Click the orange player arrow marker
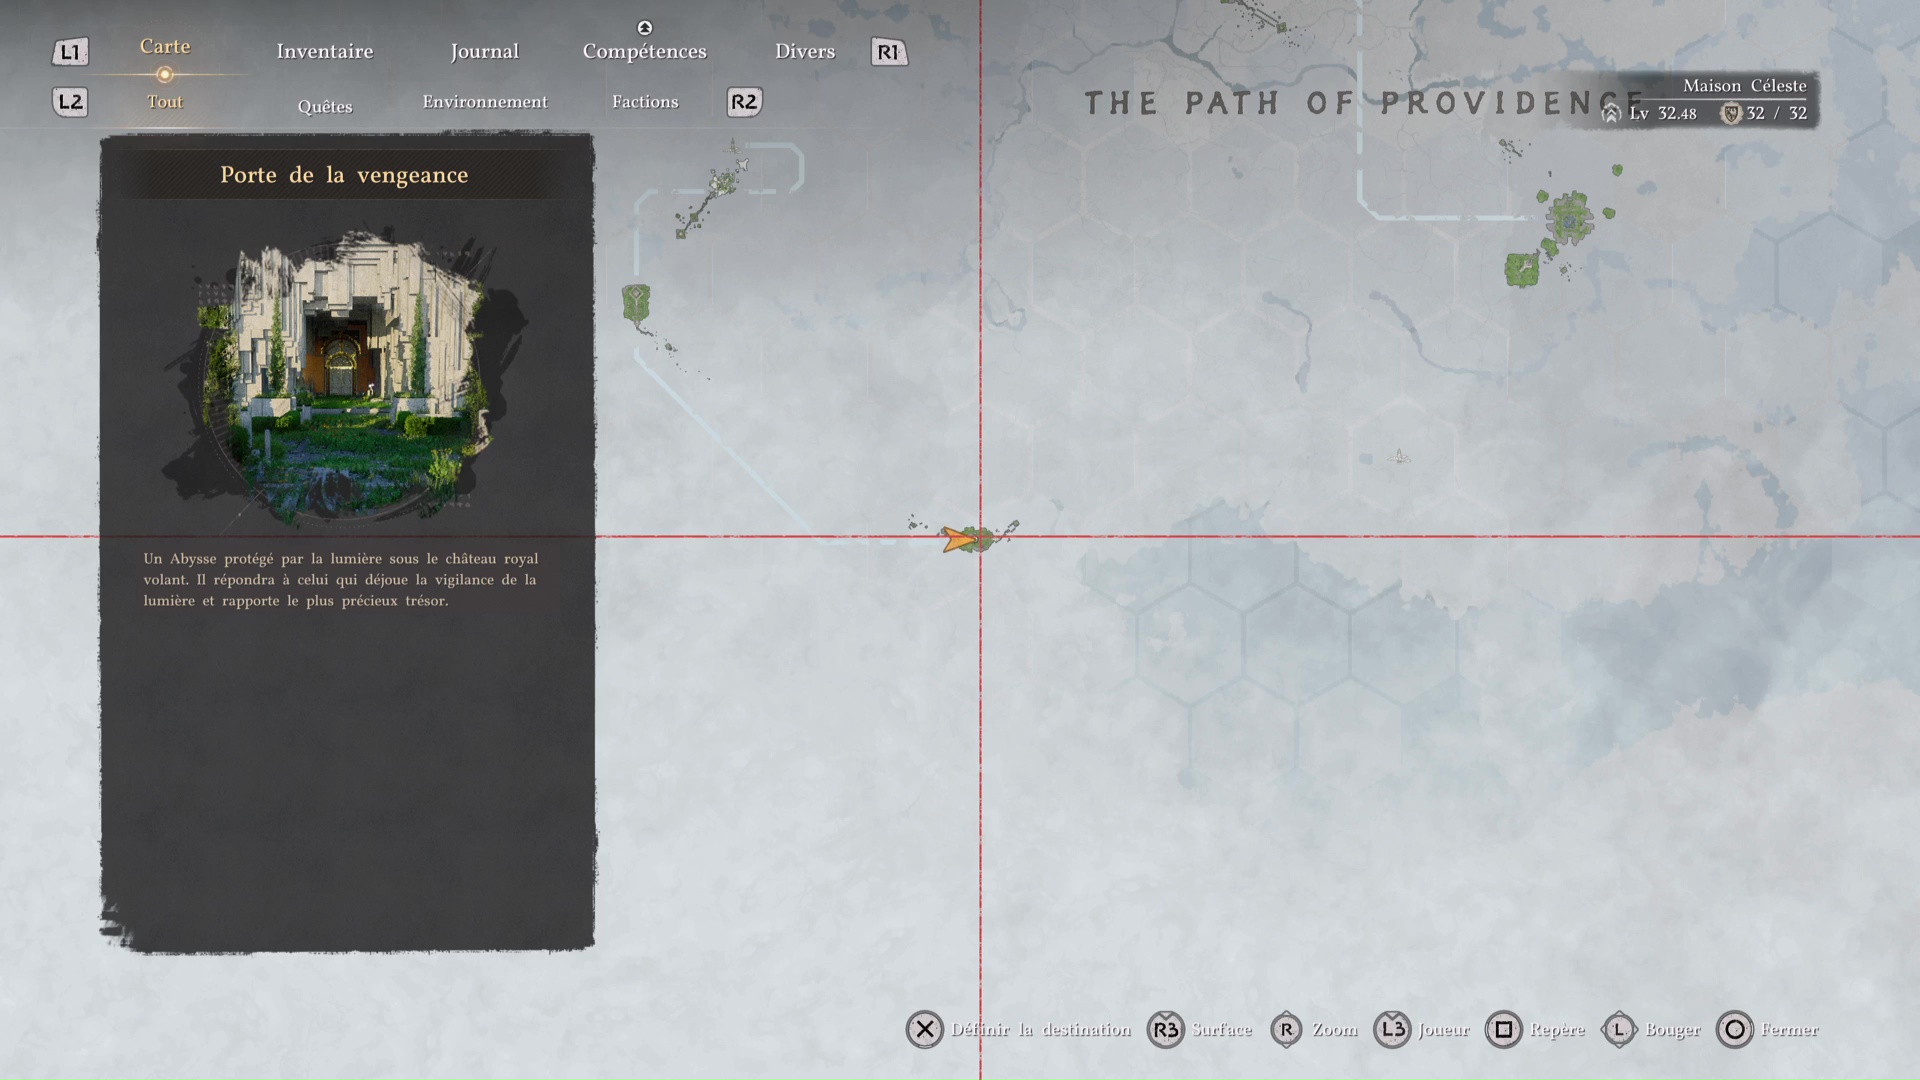The height and width of the screenshot is (1080, 1920). [958, 539]
